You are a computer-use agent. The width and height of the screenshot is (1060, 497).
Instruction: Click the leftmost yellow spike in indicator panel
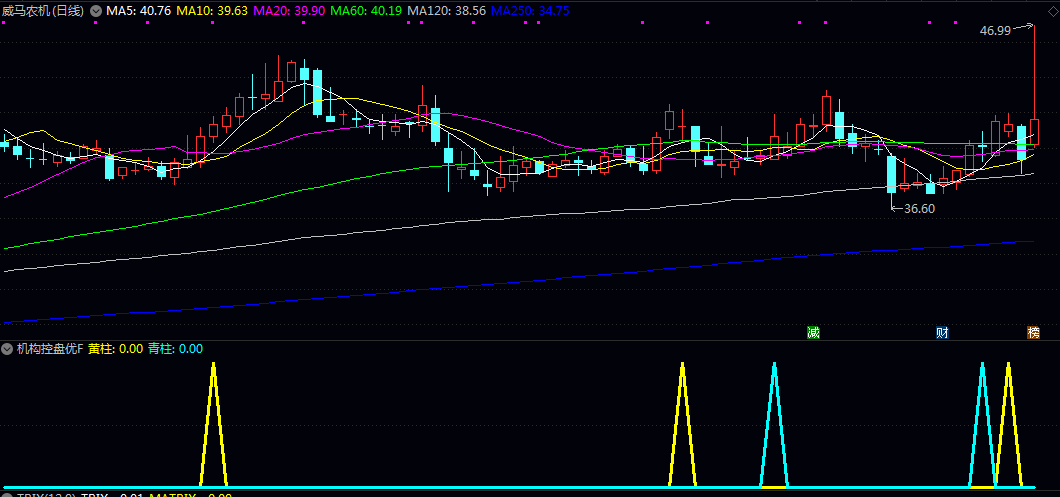pos(213,420)
